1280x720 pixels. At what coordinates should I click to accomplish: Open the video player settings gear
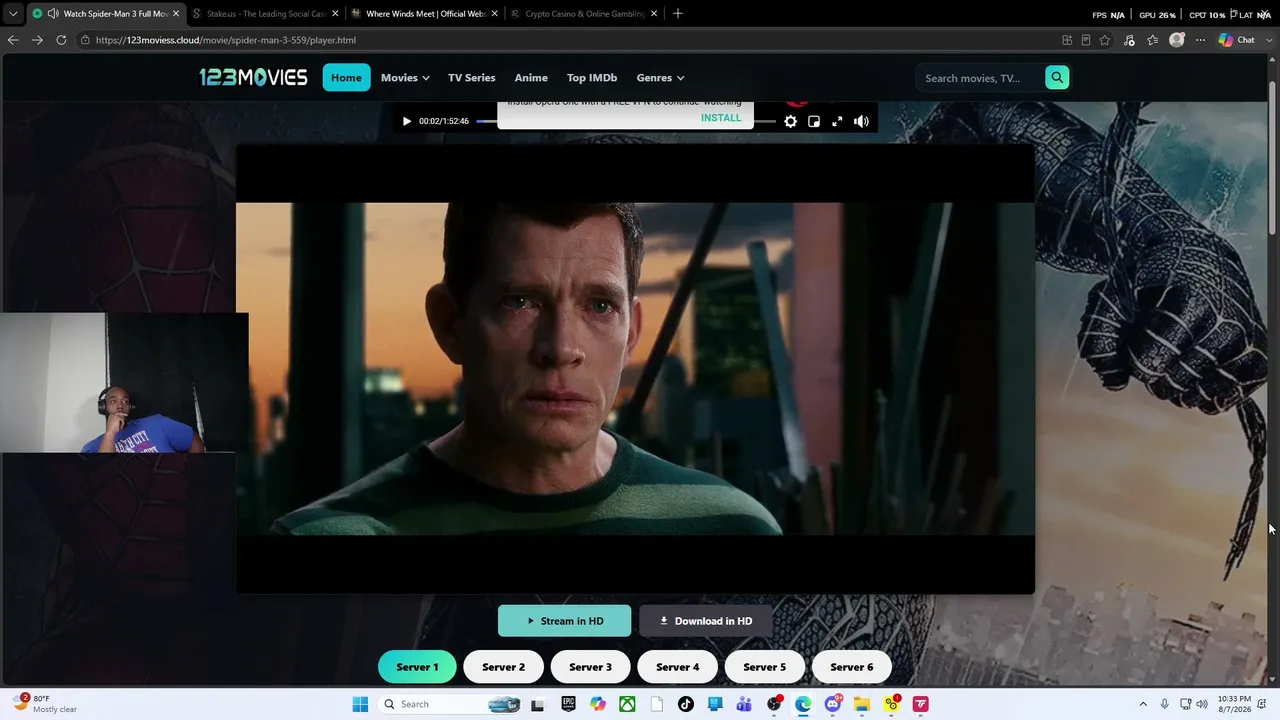coord(790,121)
